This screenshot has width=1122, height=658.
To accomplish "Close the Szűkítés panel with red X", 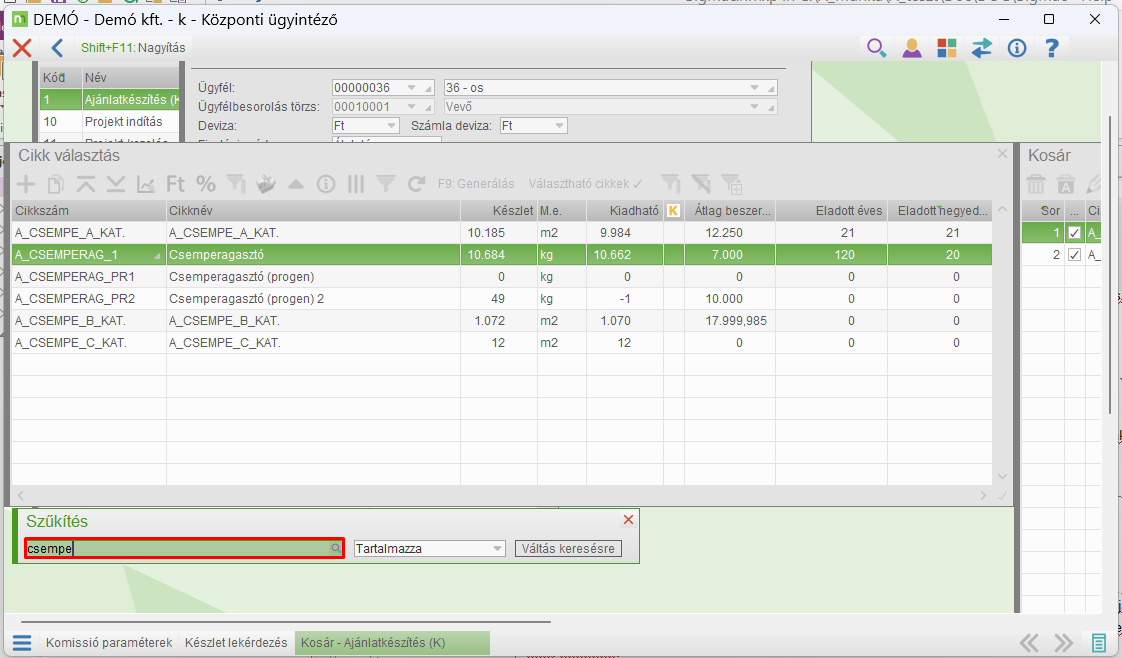I will 628,520.
